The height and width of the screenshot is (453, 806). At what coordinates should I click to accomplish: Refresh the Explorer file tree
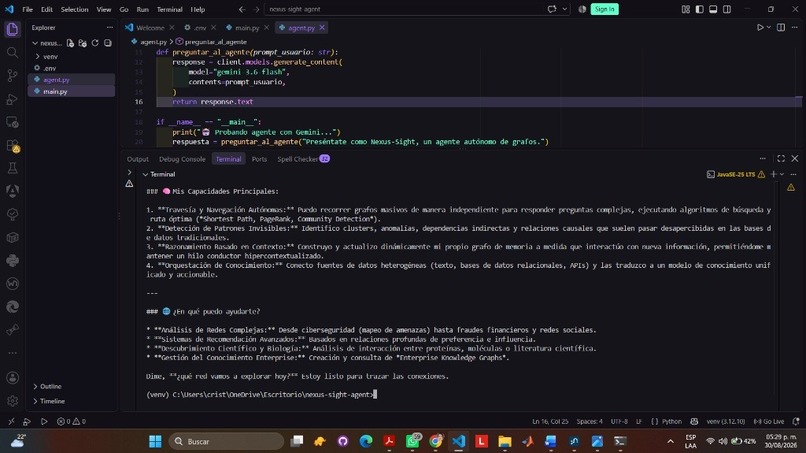tap(95, 43)
